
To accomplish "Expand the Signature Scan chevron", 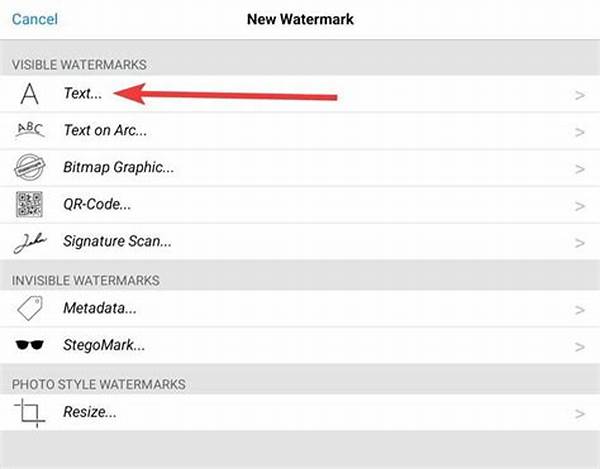I will tap(579, 242).
